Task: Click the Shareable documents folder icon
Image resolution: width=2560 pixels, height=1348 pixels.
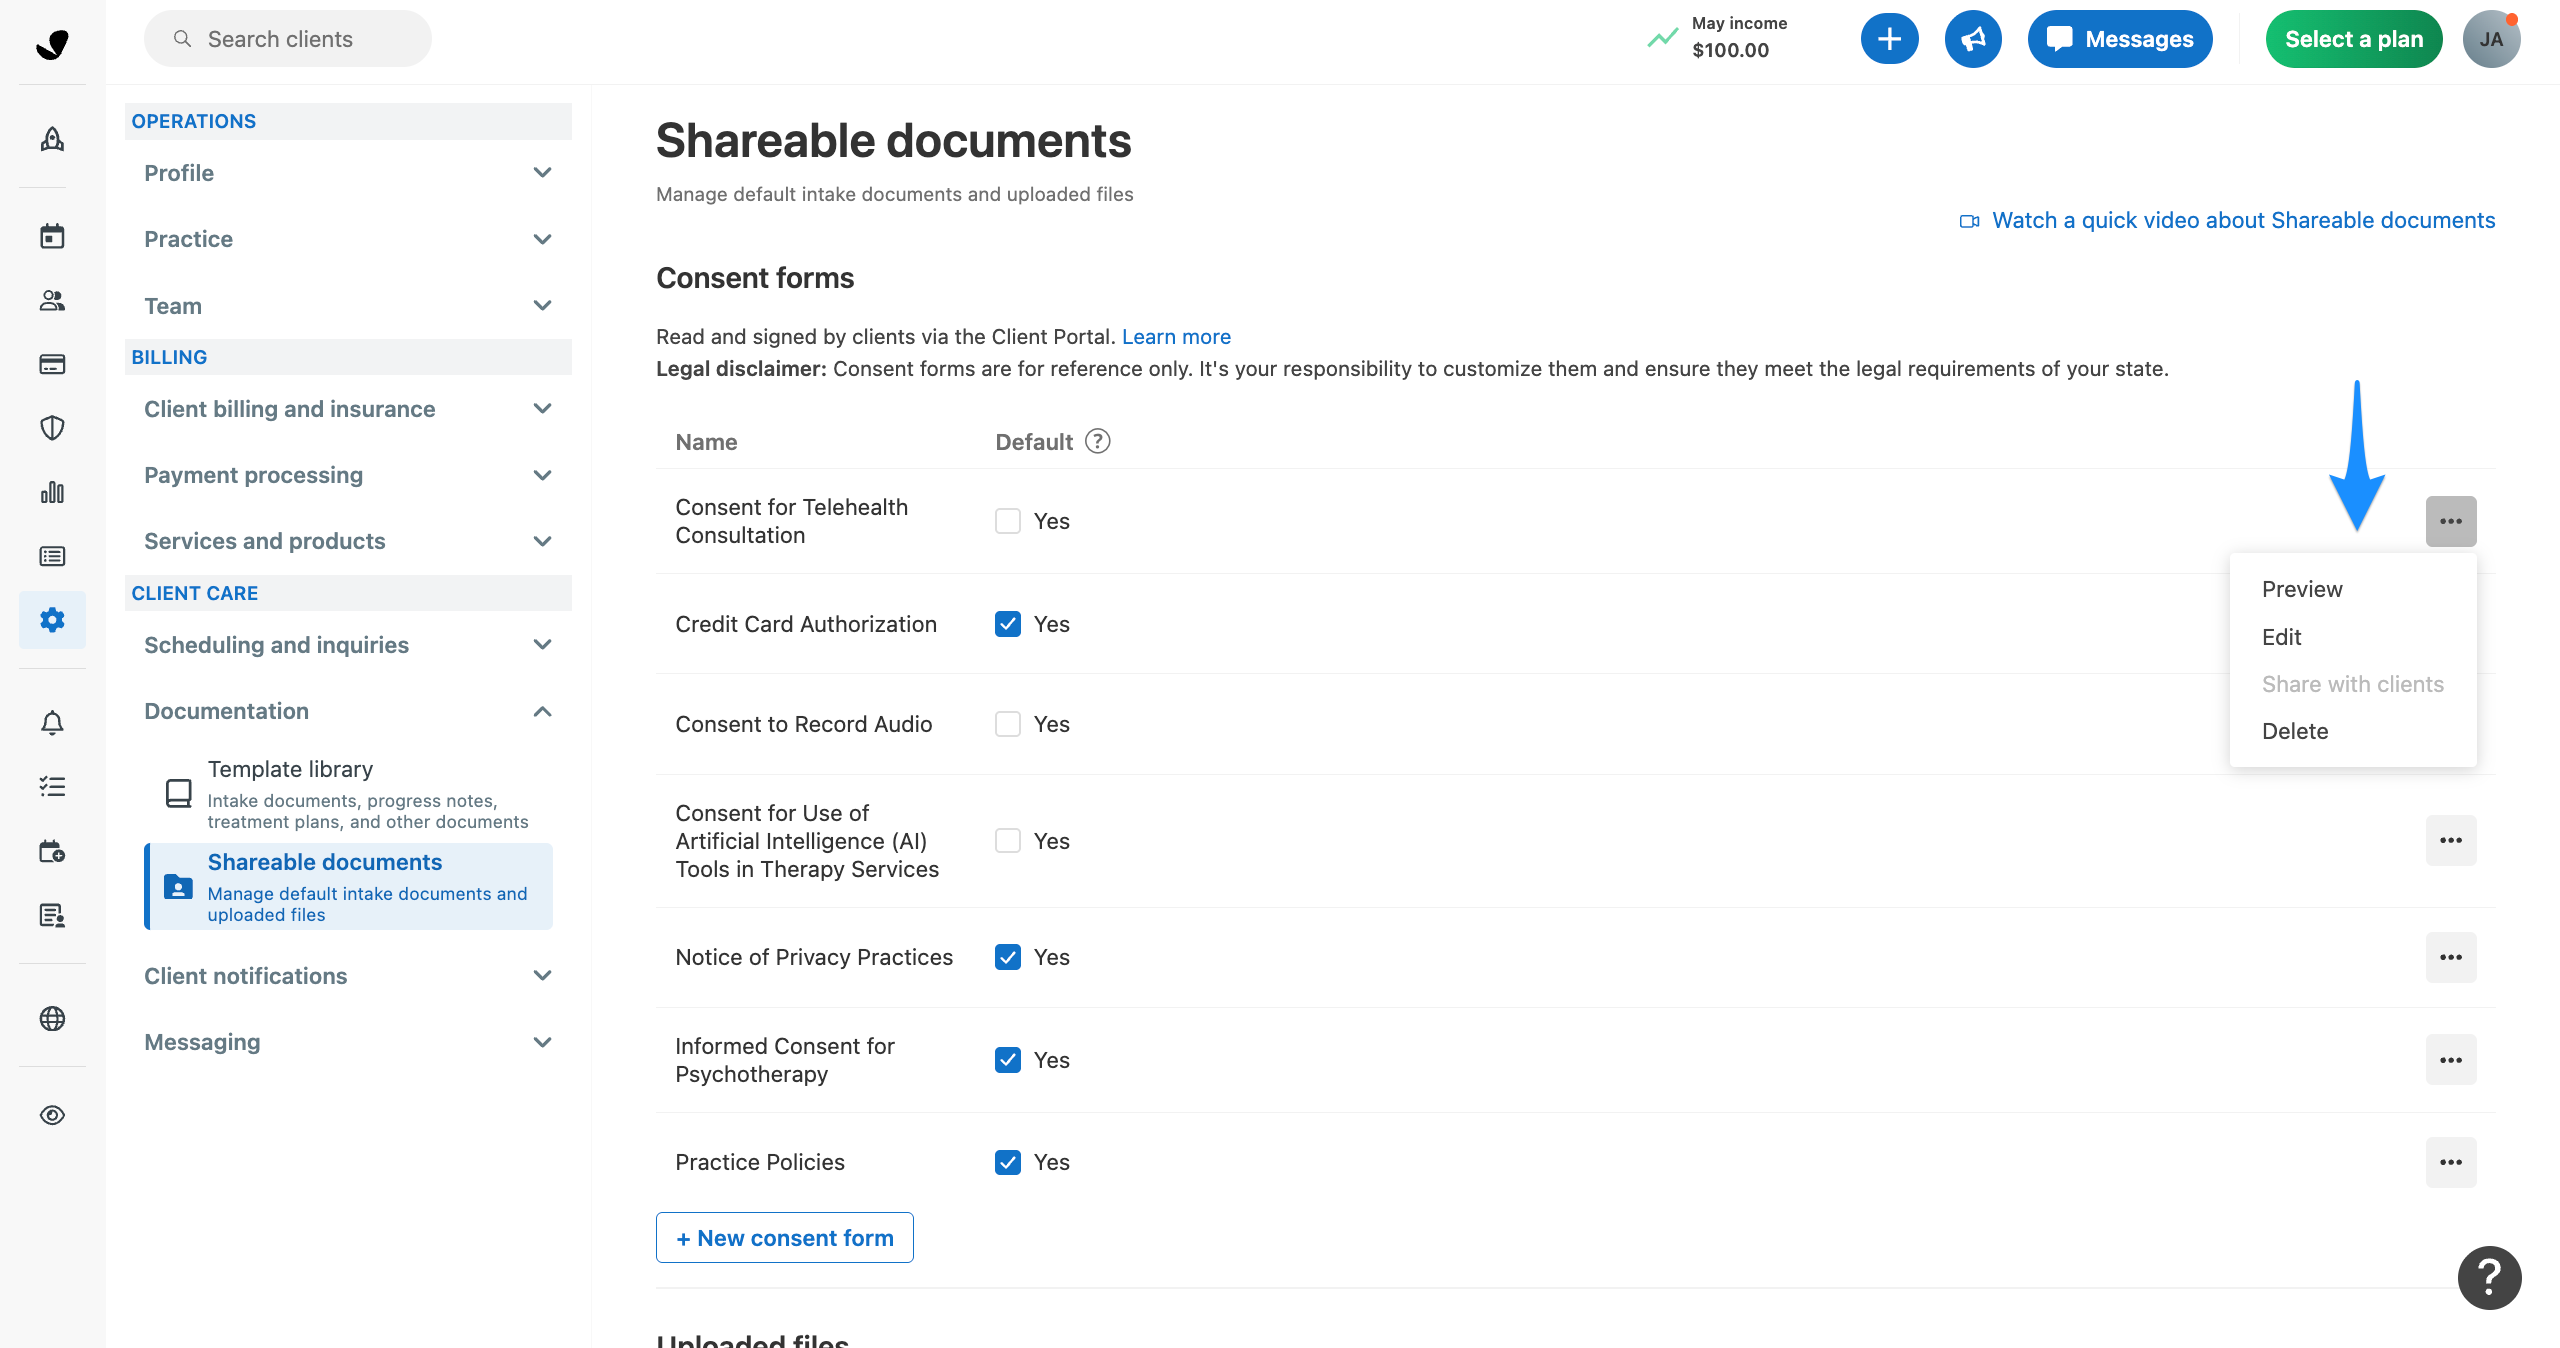Action: (178, 886)
